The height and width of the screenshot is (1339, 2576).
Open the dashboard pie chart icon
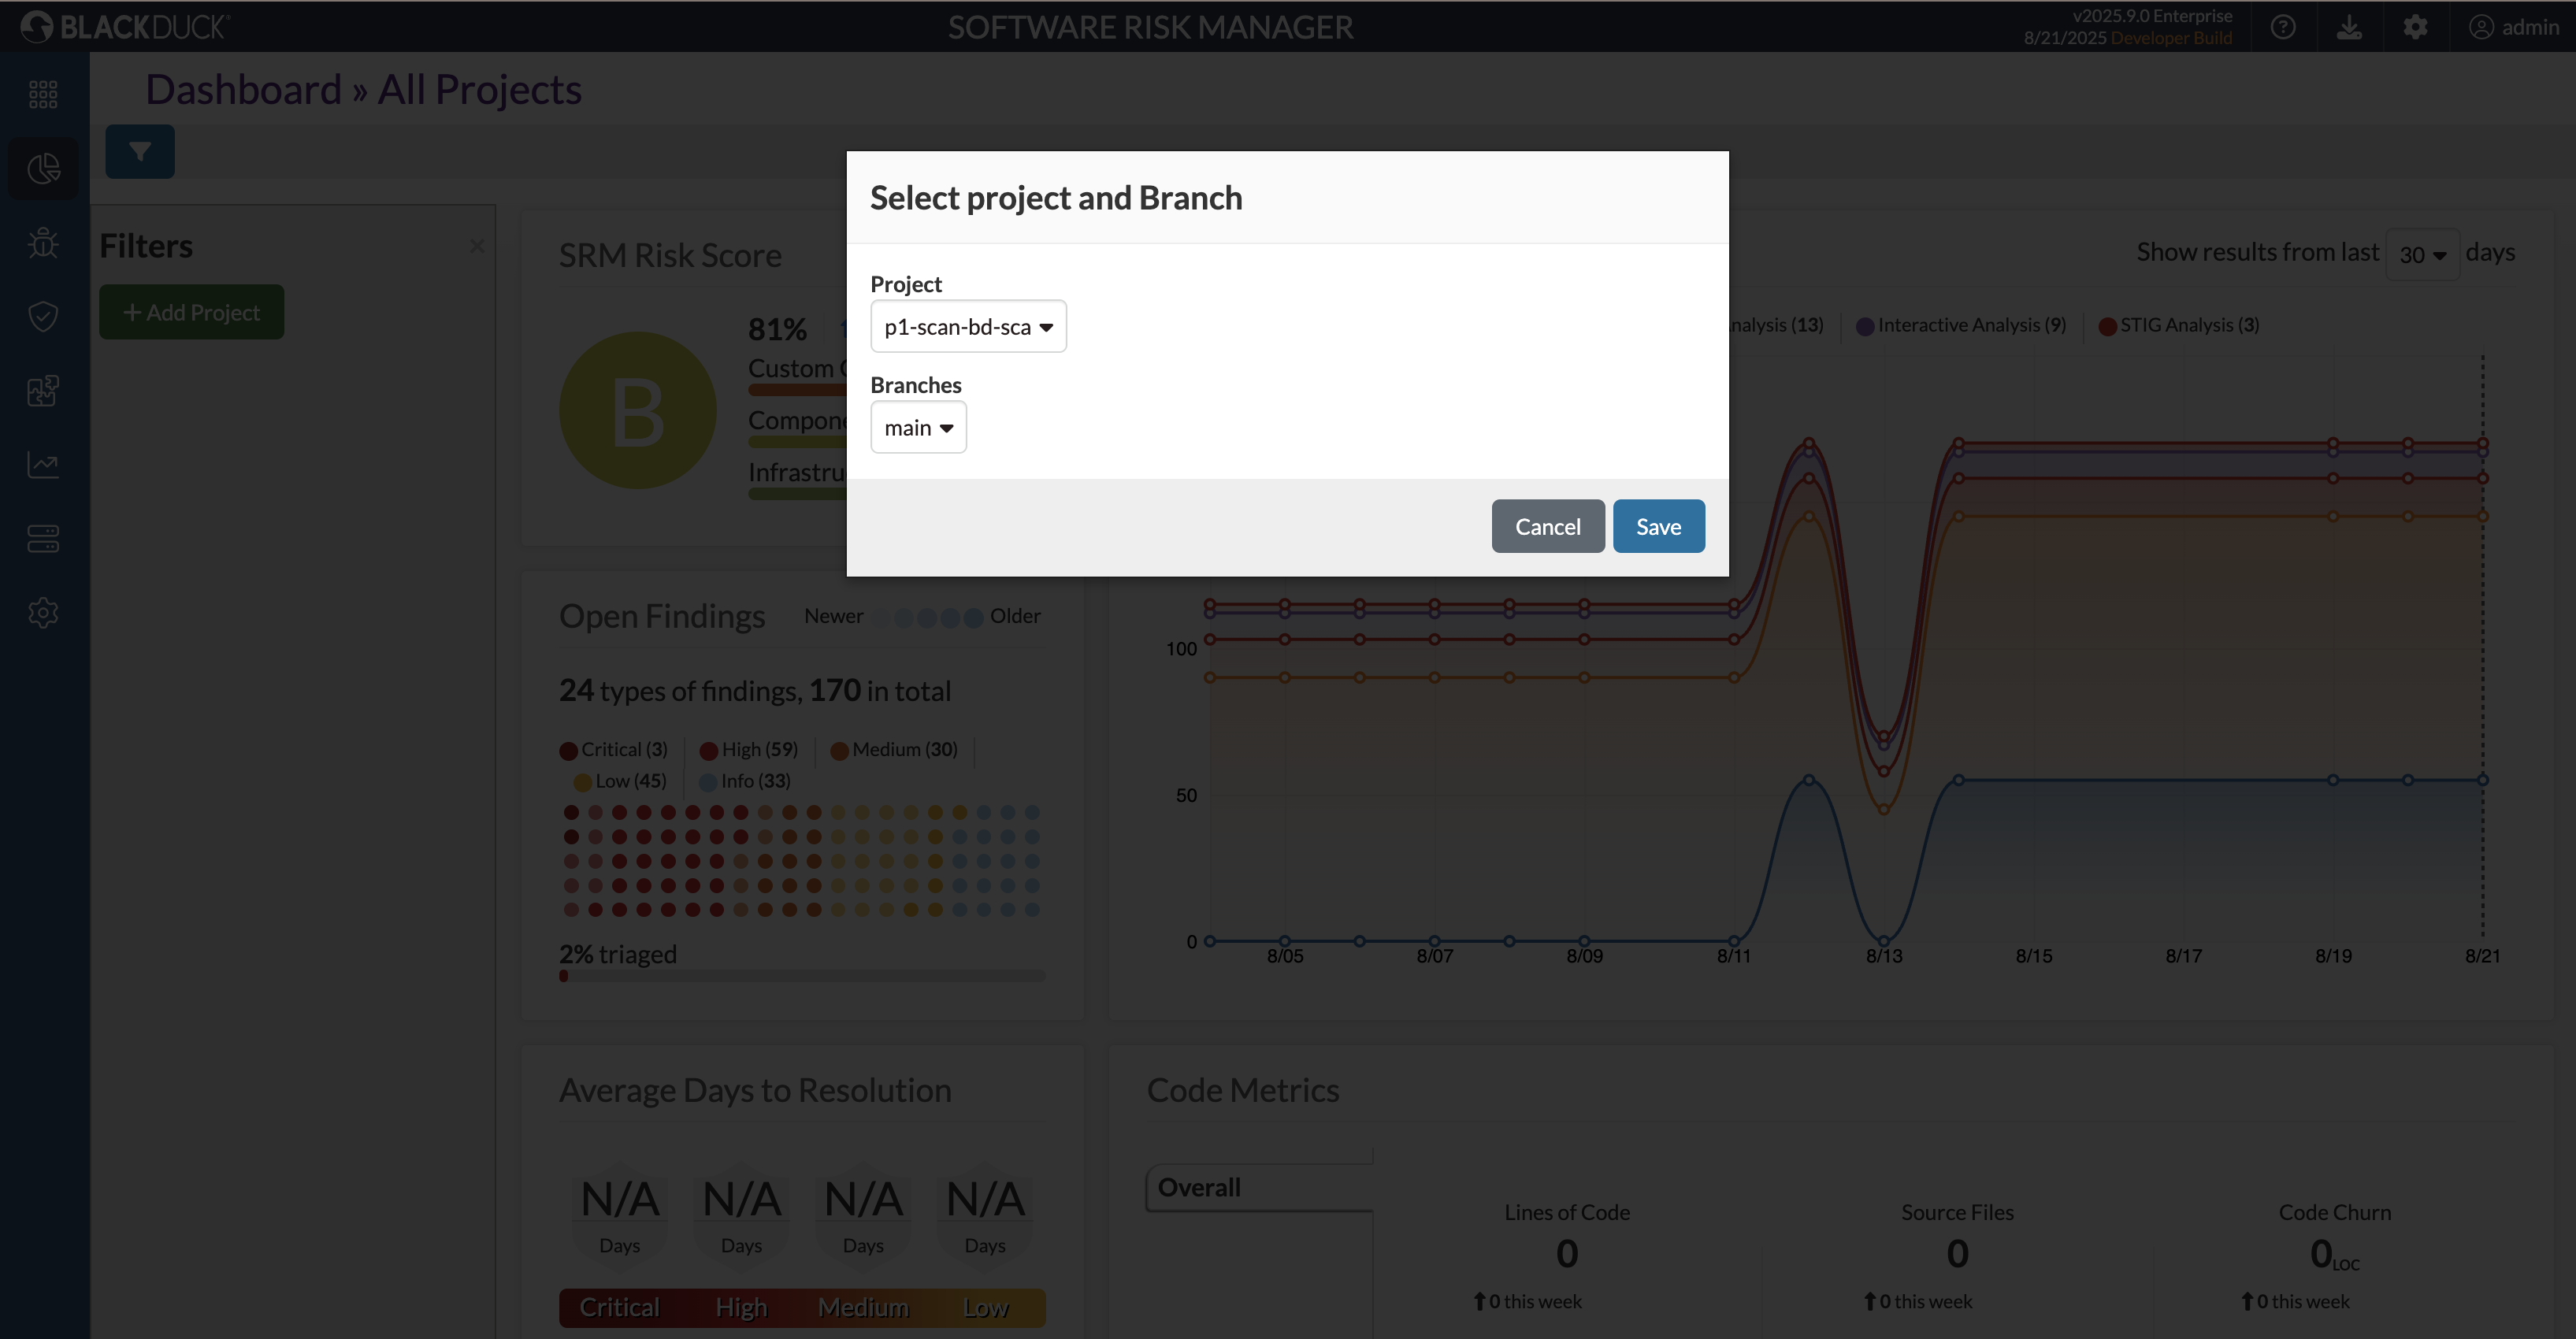pyautogui.click(x=43, y=168)
